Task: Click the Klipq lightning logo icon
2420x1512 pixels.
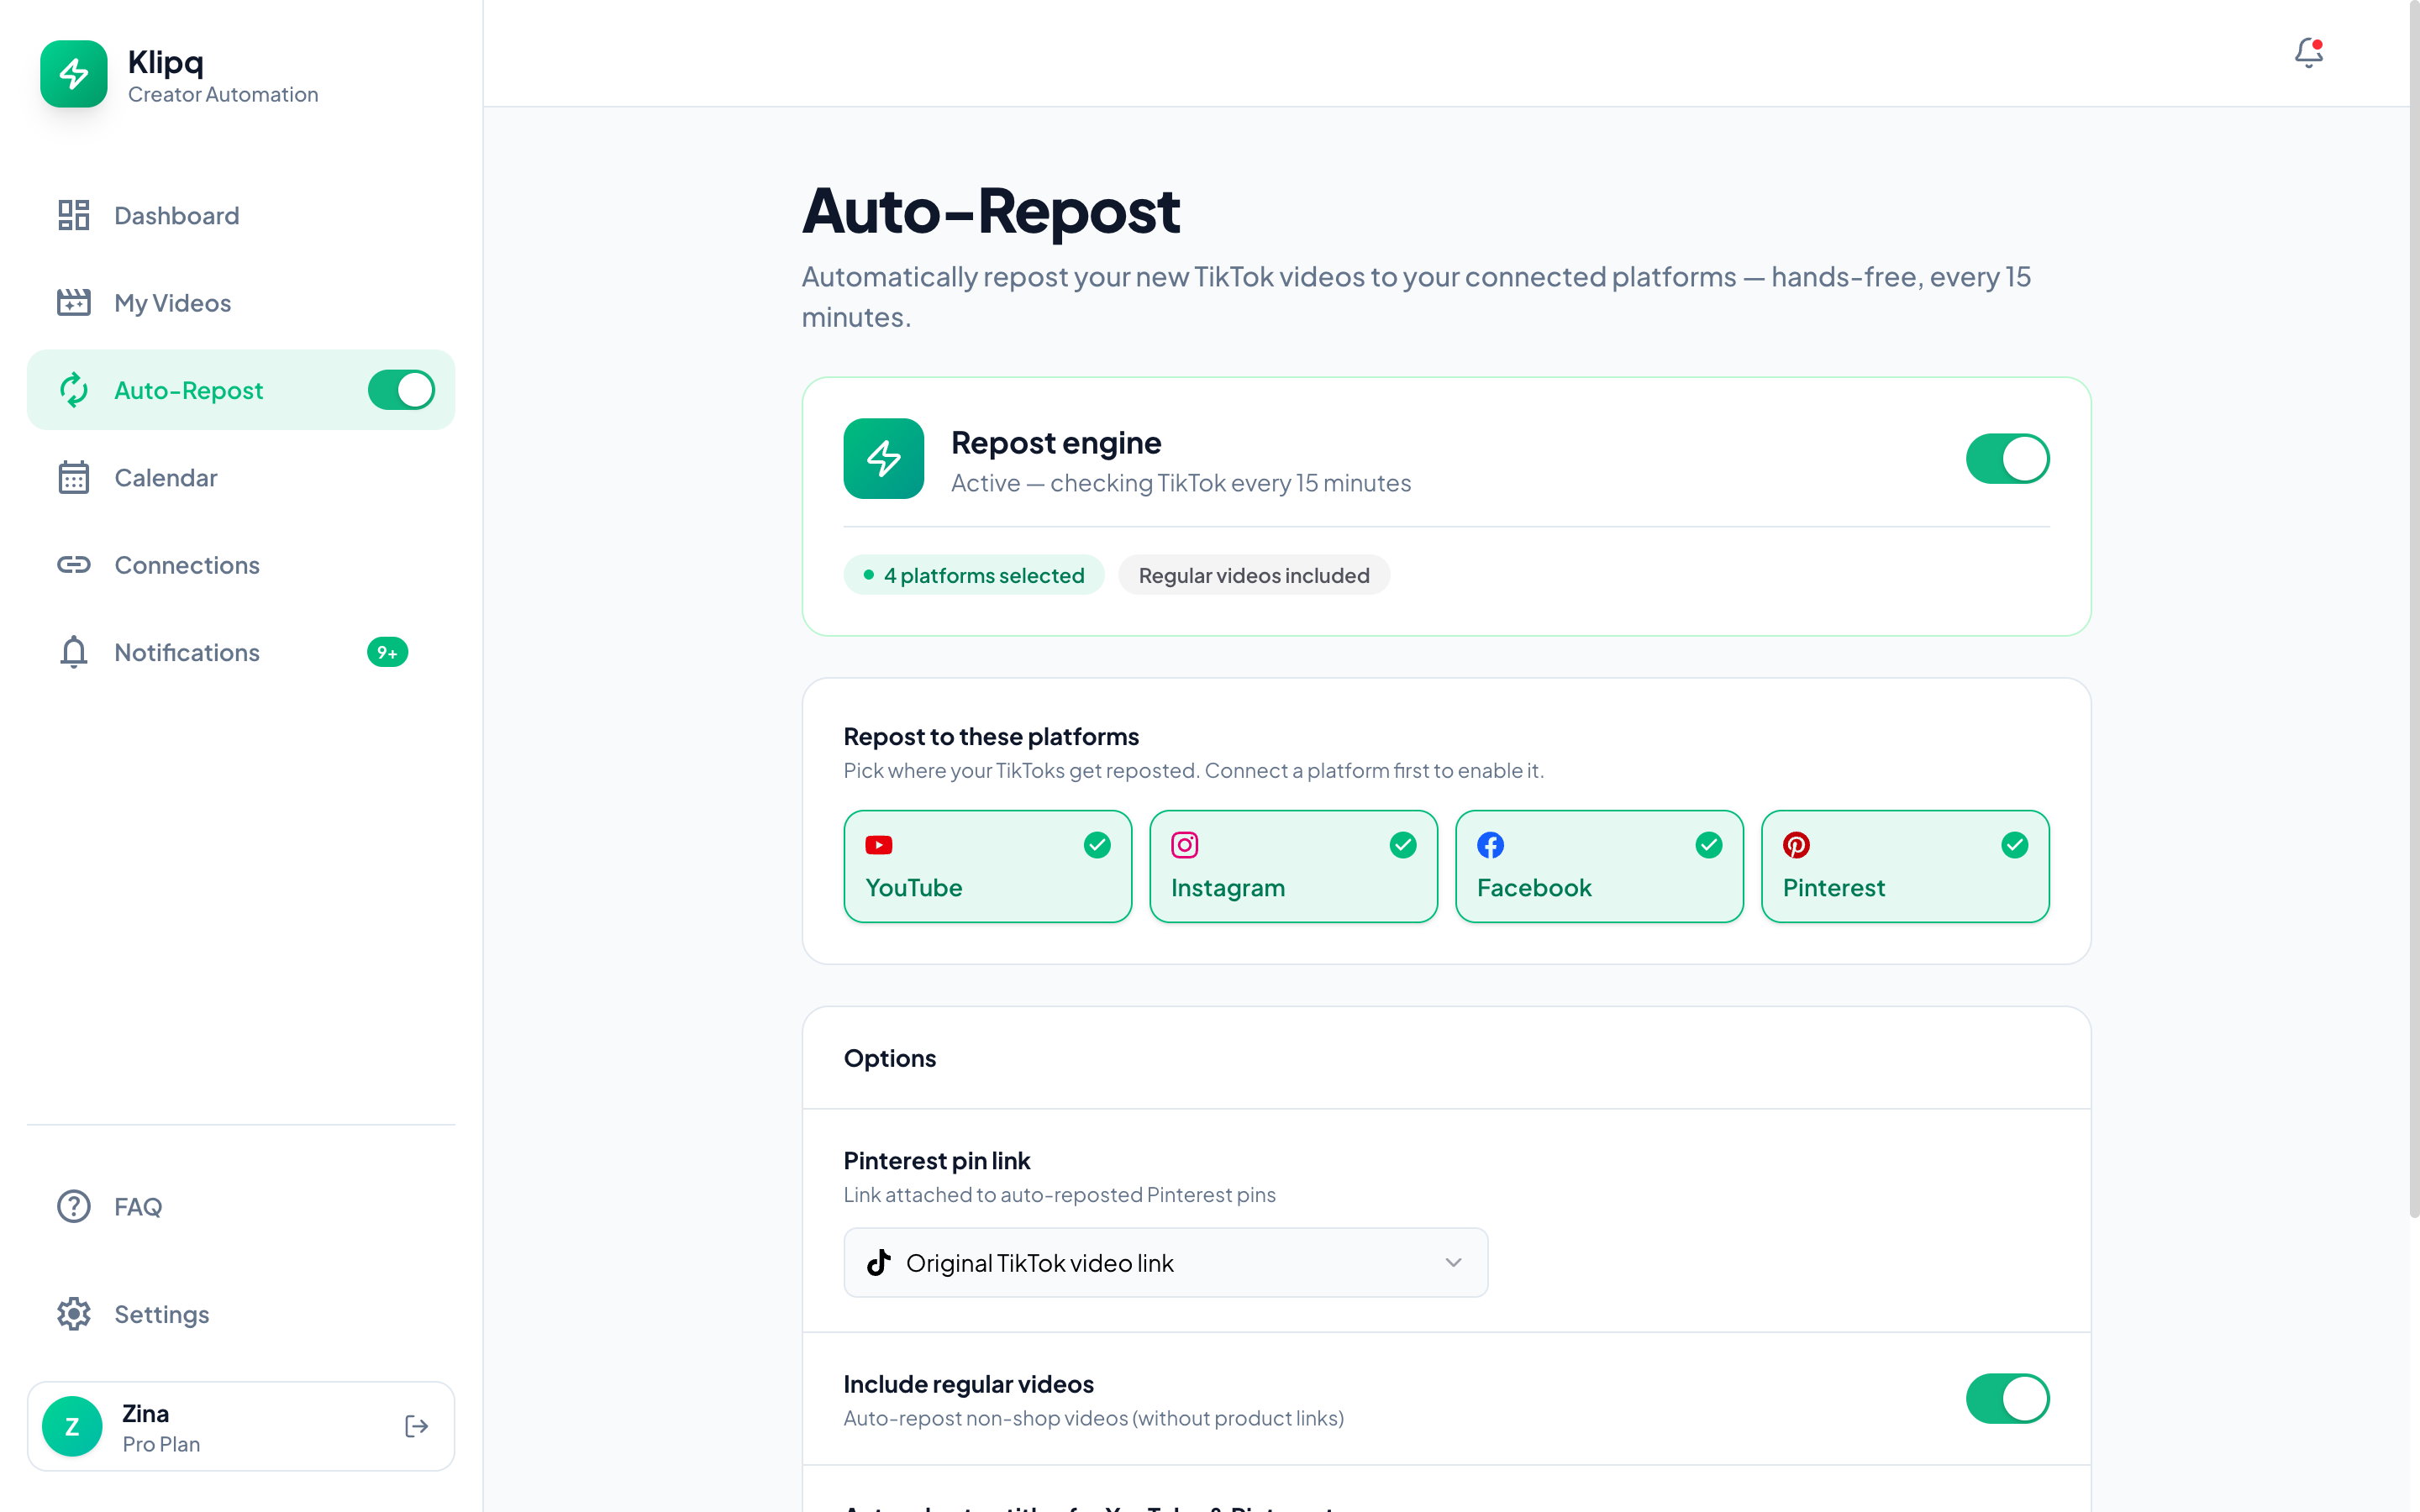Action: click(x=73, y=74)
